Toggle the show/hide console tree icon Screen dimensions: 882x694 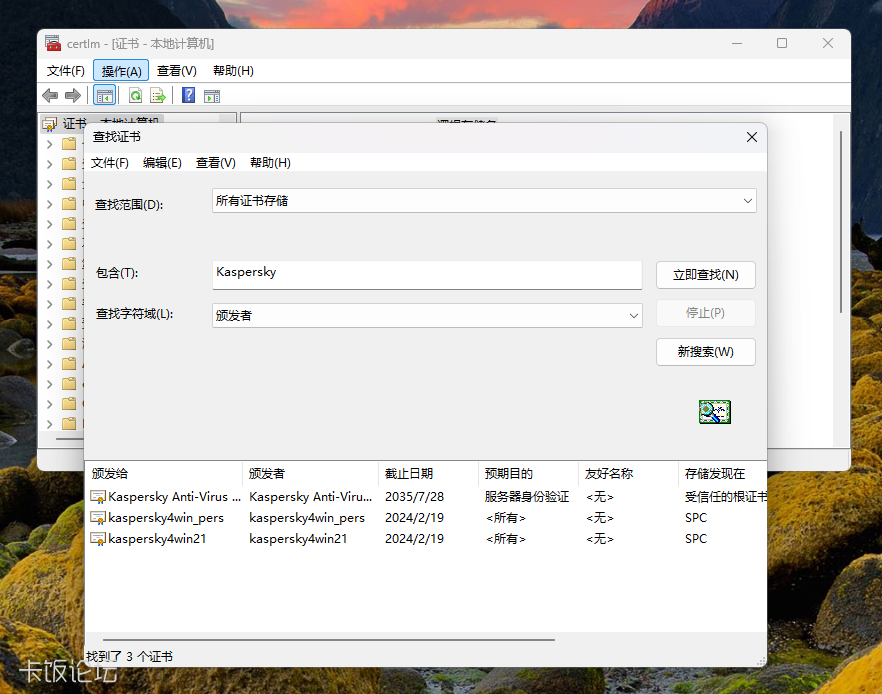[105, 96]
